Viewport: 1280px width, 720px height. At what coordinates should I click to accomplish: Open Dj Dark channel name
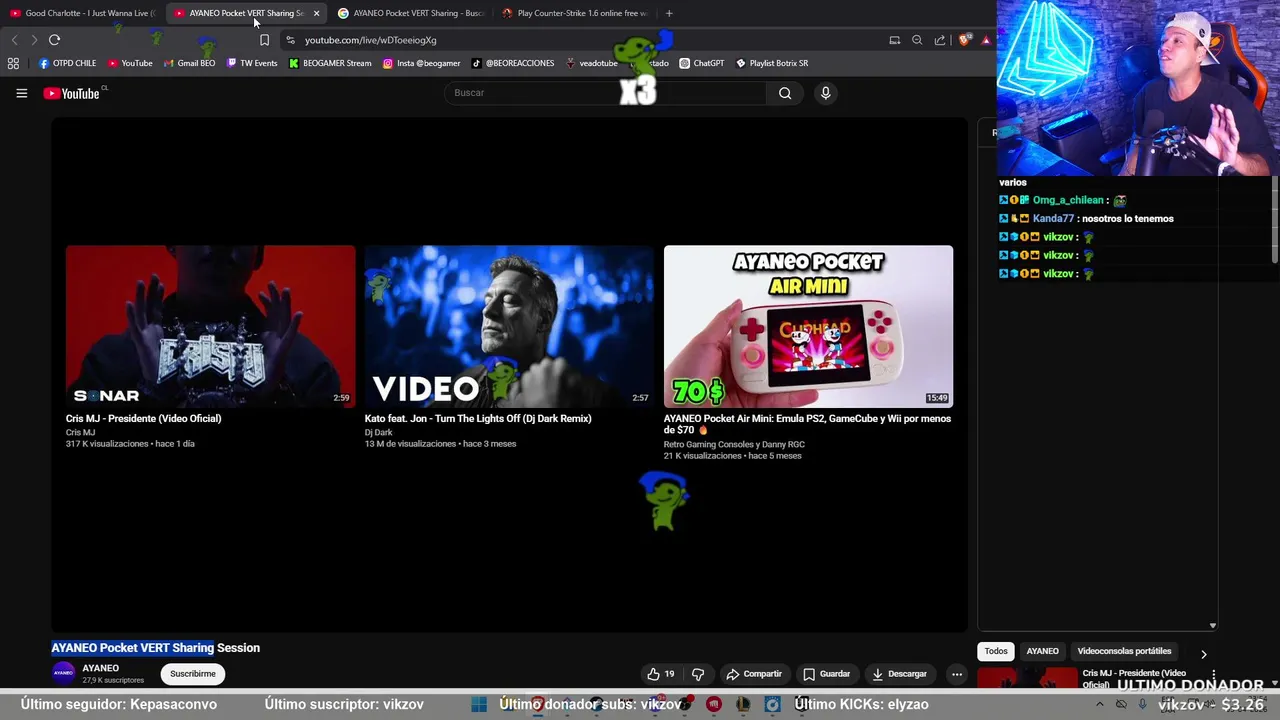[378, 432]
